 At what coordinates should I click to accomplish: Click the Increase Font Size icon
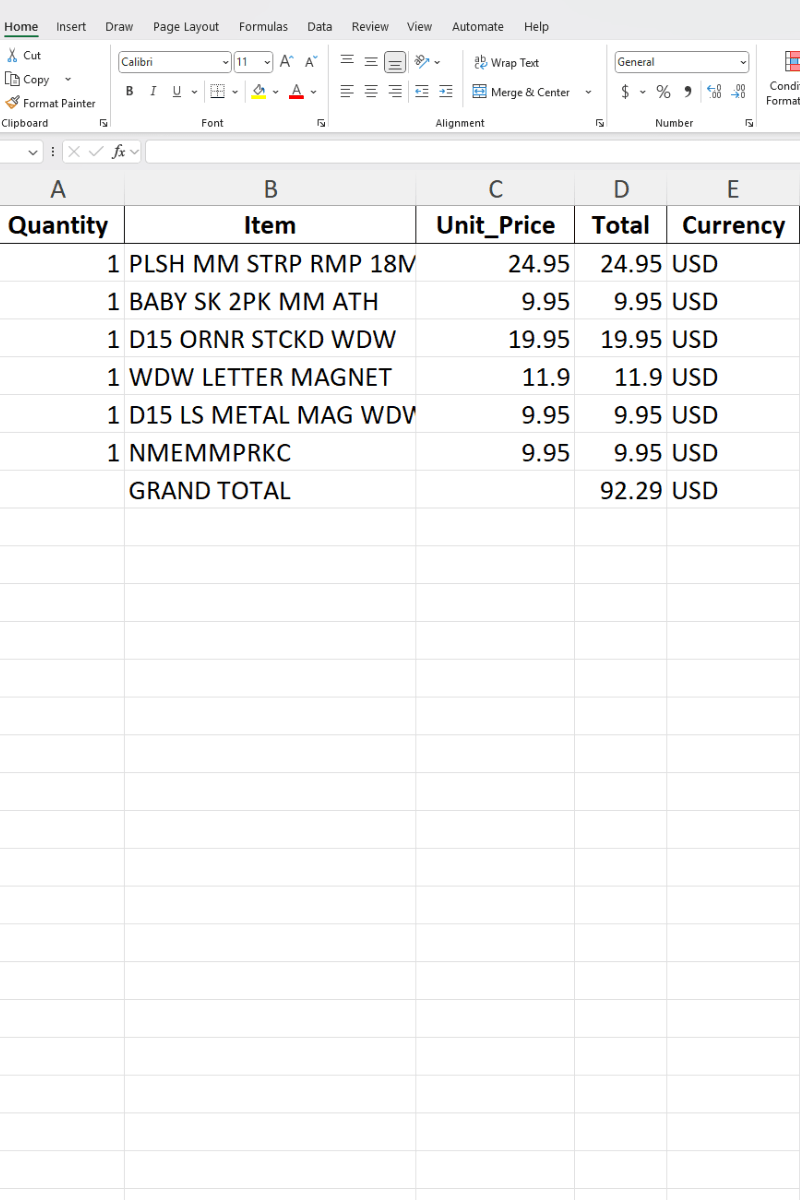[285, 61]
